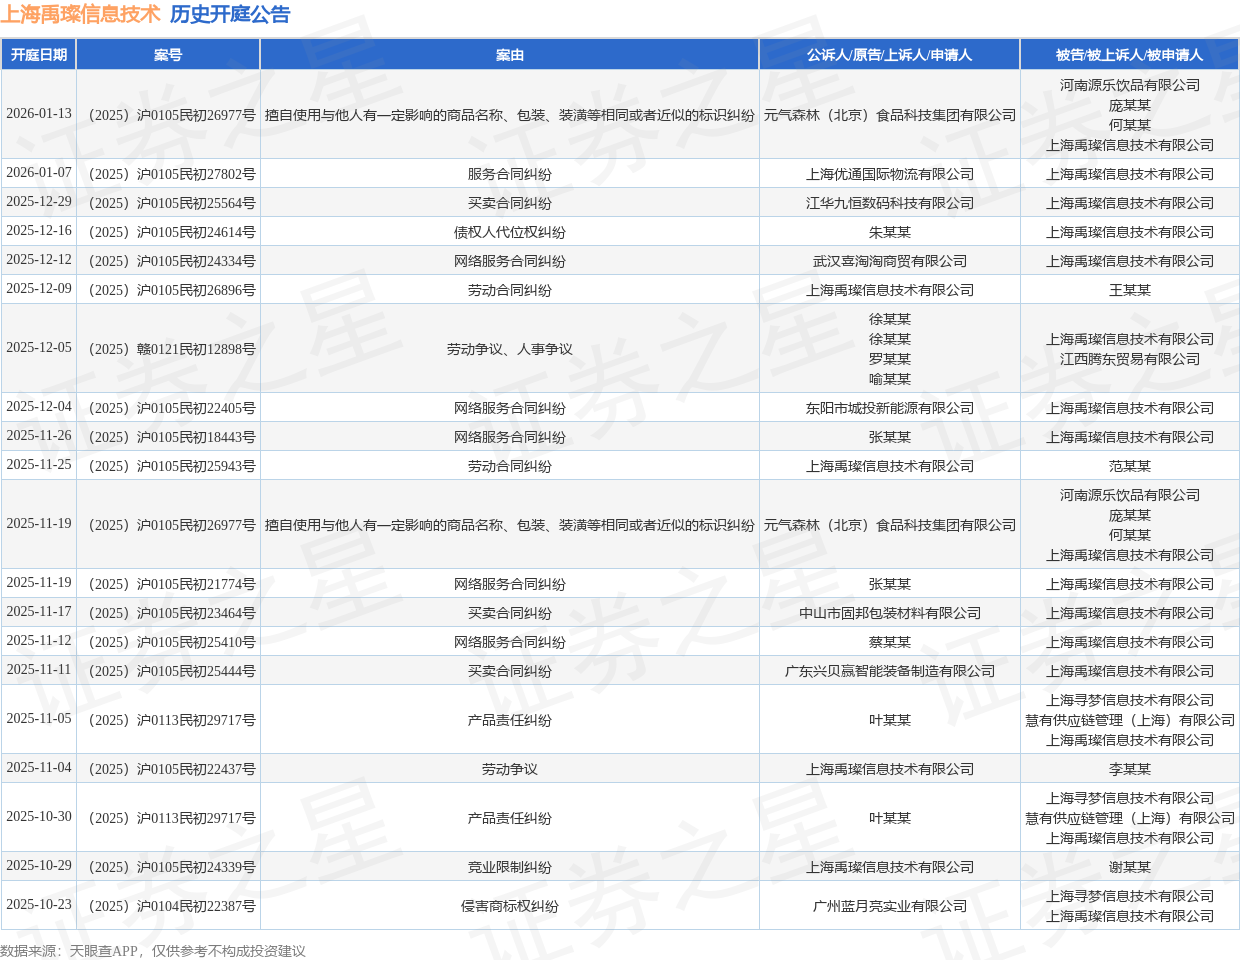Click the date 2026-01-07
1240x960 pixels.
point(39,173)
